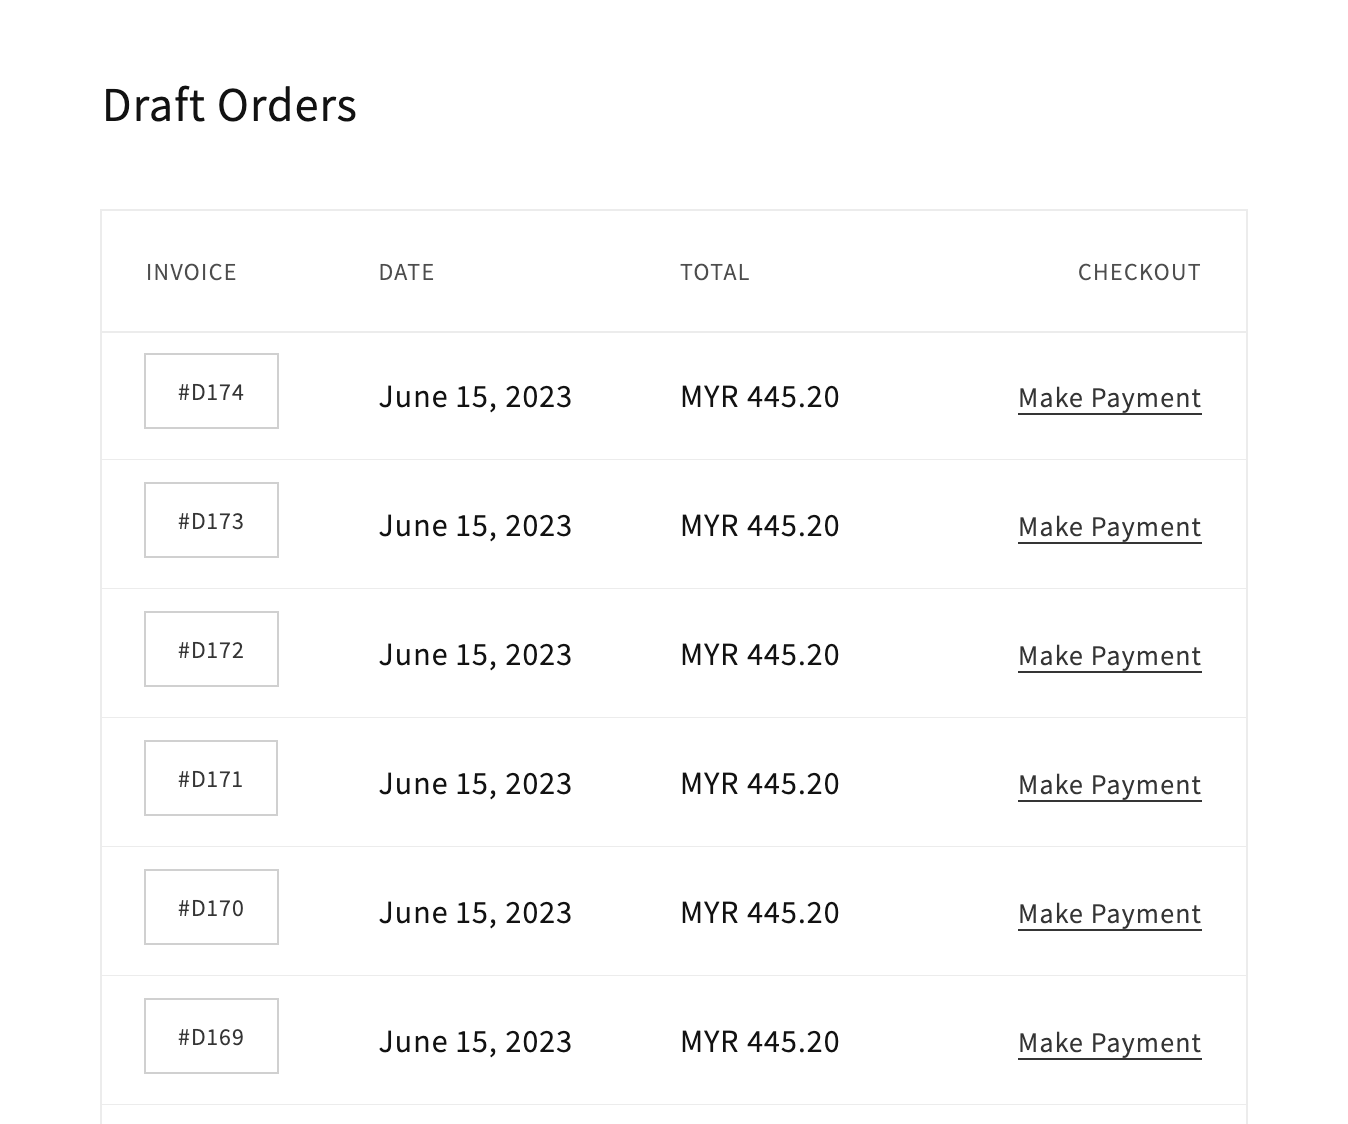Screen dimensions: 1348x1124
Task: Click Make Payment for invoice #D171
Action: click(x=1109, y=784)
